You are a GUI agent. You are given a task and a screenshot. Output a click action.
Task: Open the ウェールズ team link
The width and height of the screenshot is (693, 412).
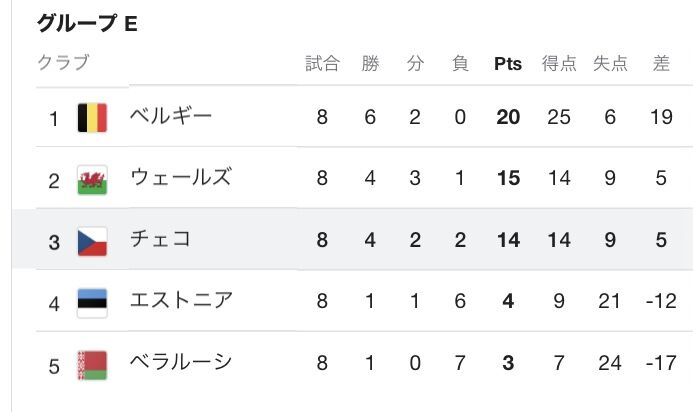click(x=181, y=178)
